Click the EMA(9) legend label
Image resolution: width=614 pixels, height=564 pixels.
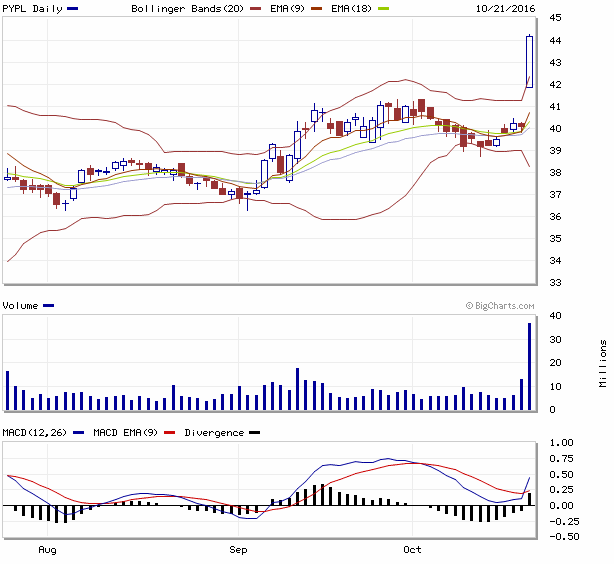[287, 9]
